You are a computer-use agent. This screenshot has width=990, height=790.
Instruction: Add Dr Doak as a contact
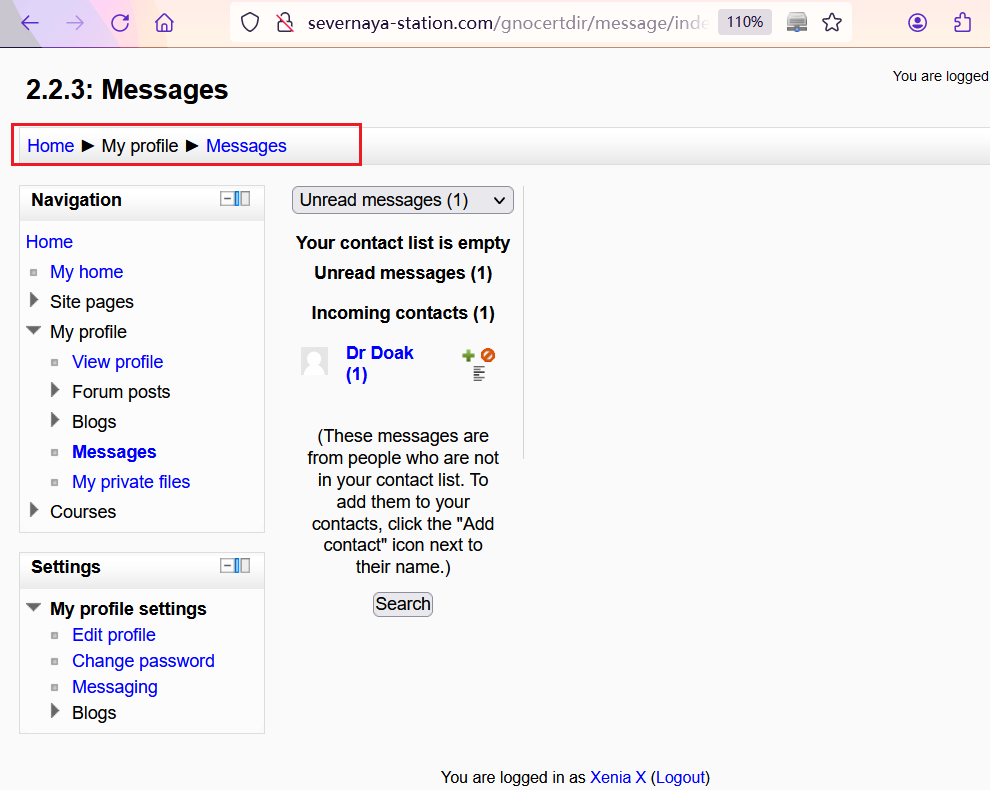point(468,355)
